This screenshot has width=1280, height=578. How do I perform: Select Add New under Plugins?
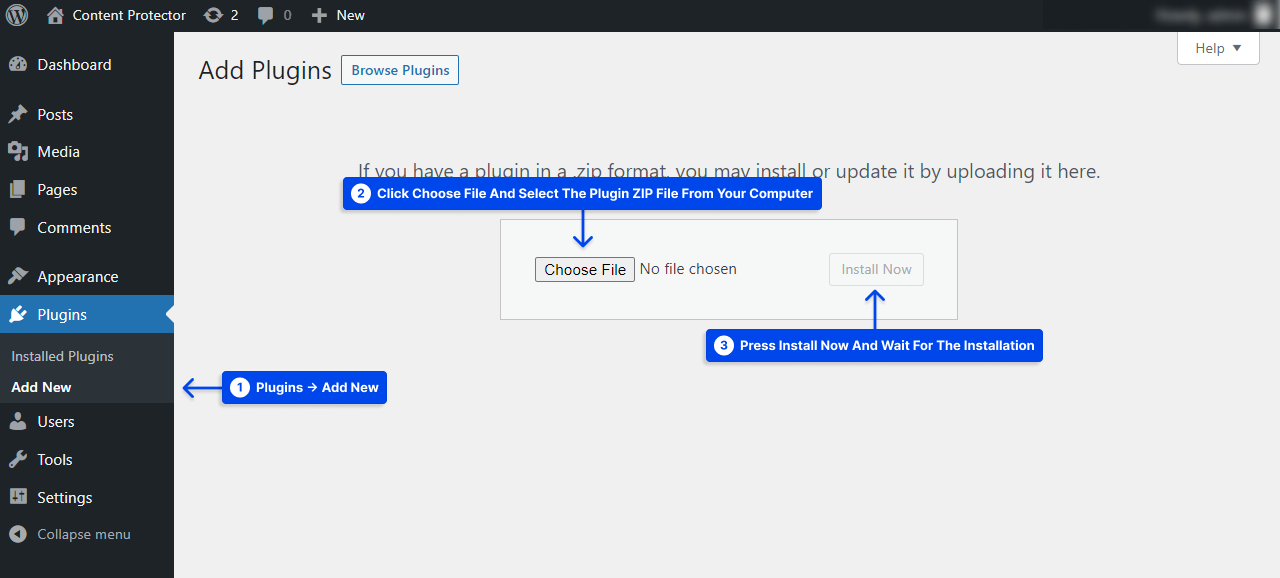41,387
